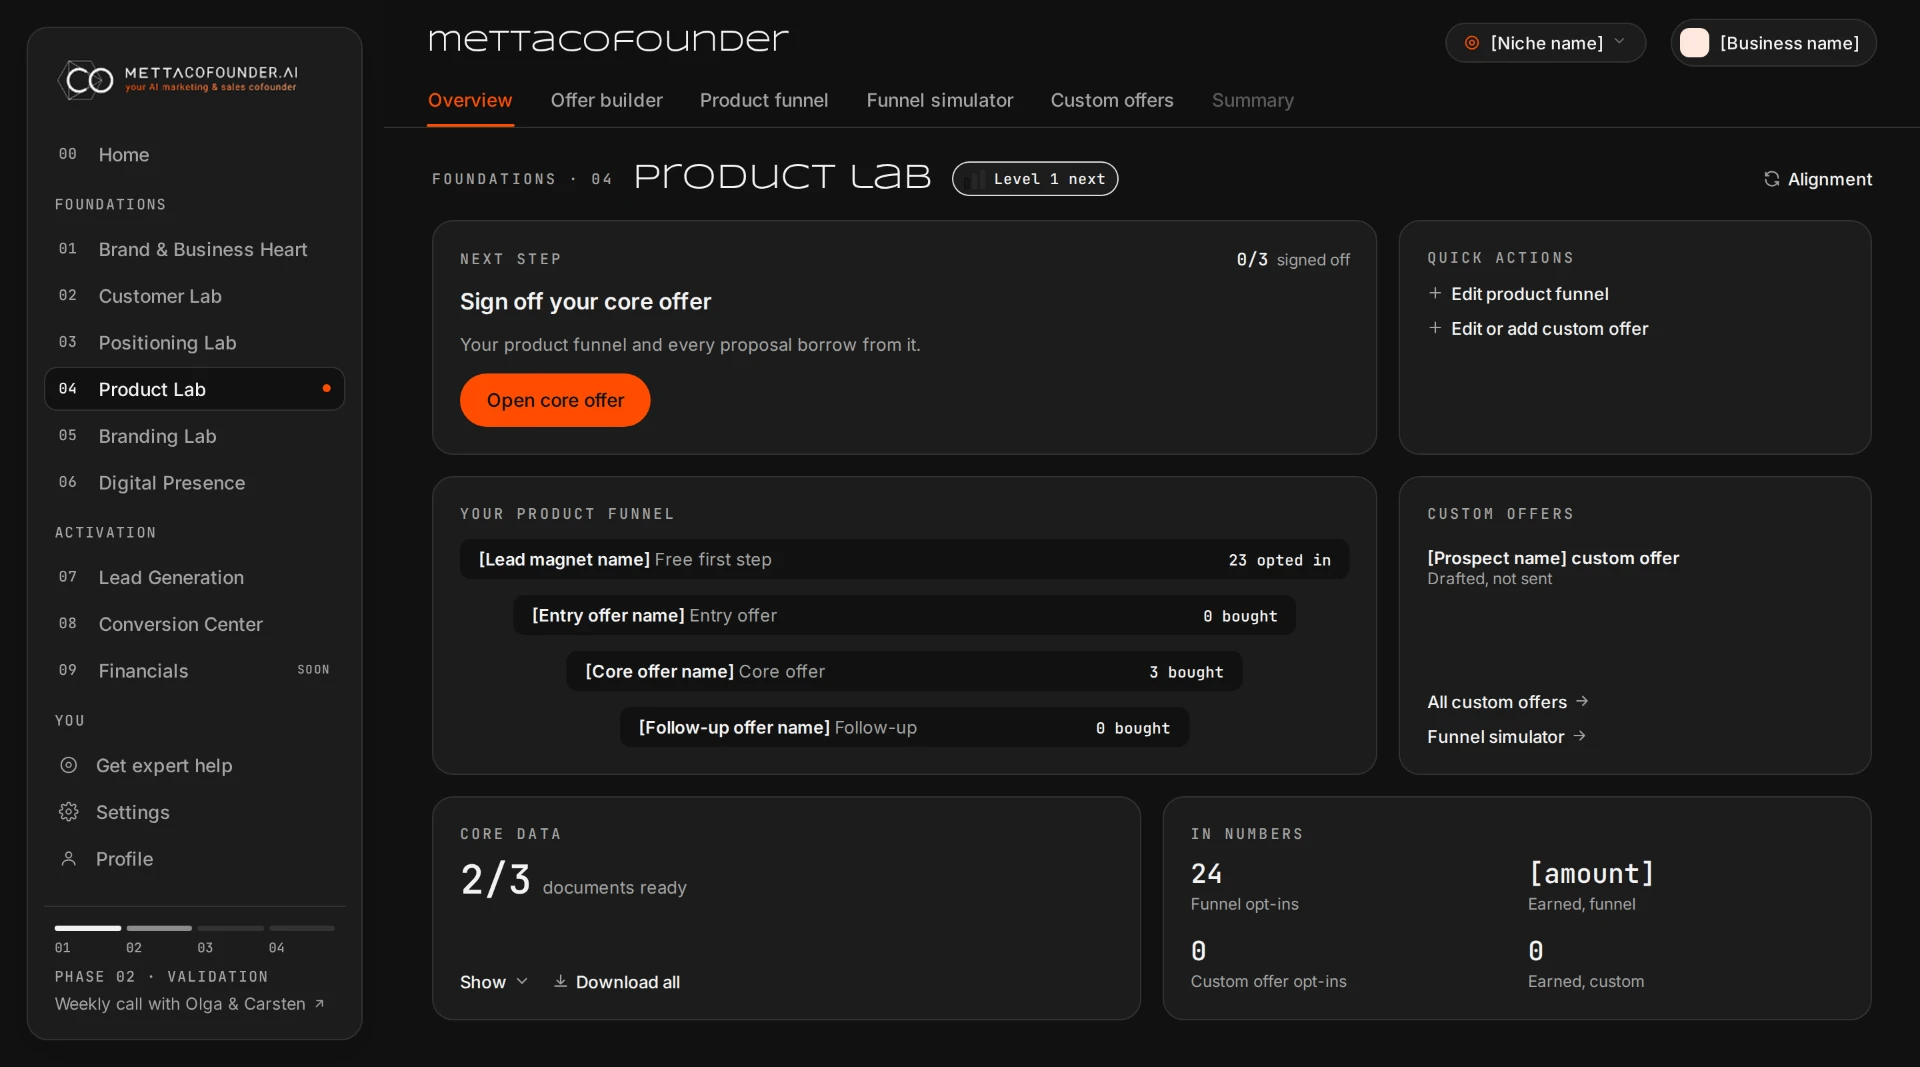
Task: Click the 2/3 documents ready text
Action: (x=573, y=881)
